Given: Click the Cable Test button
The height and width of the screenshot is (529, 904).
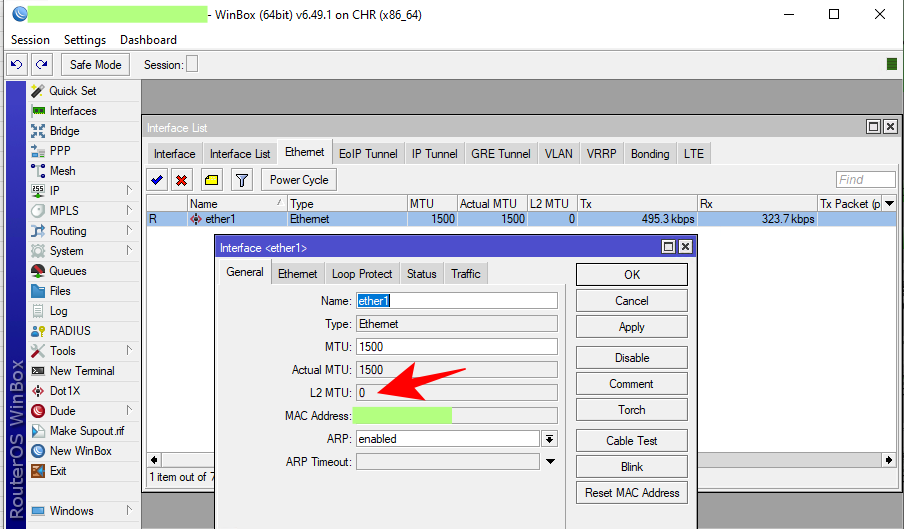Looking at the screenshot, I should point(632,441).
